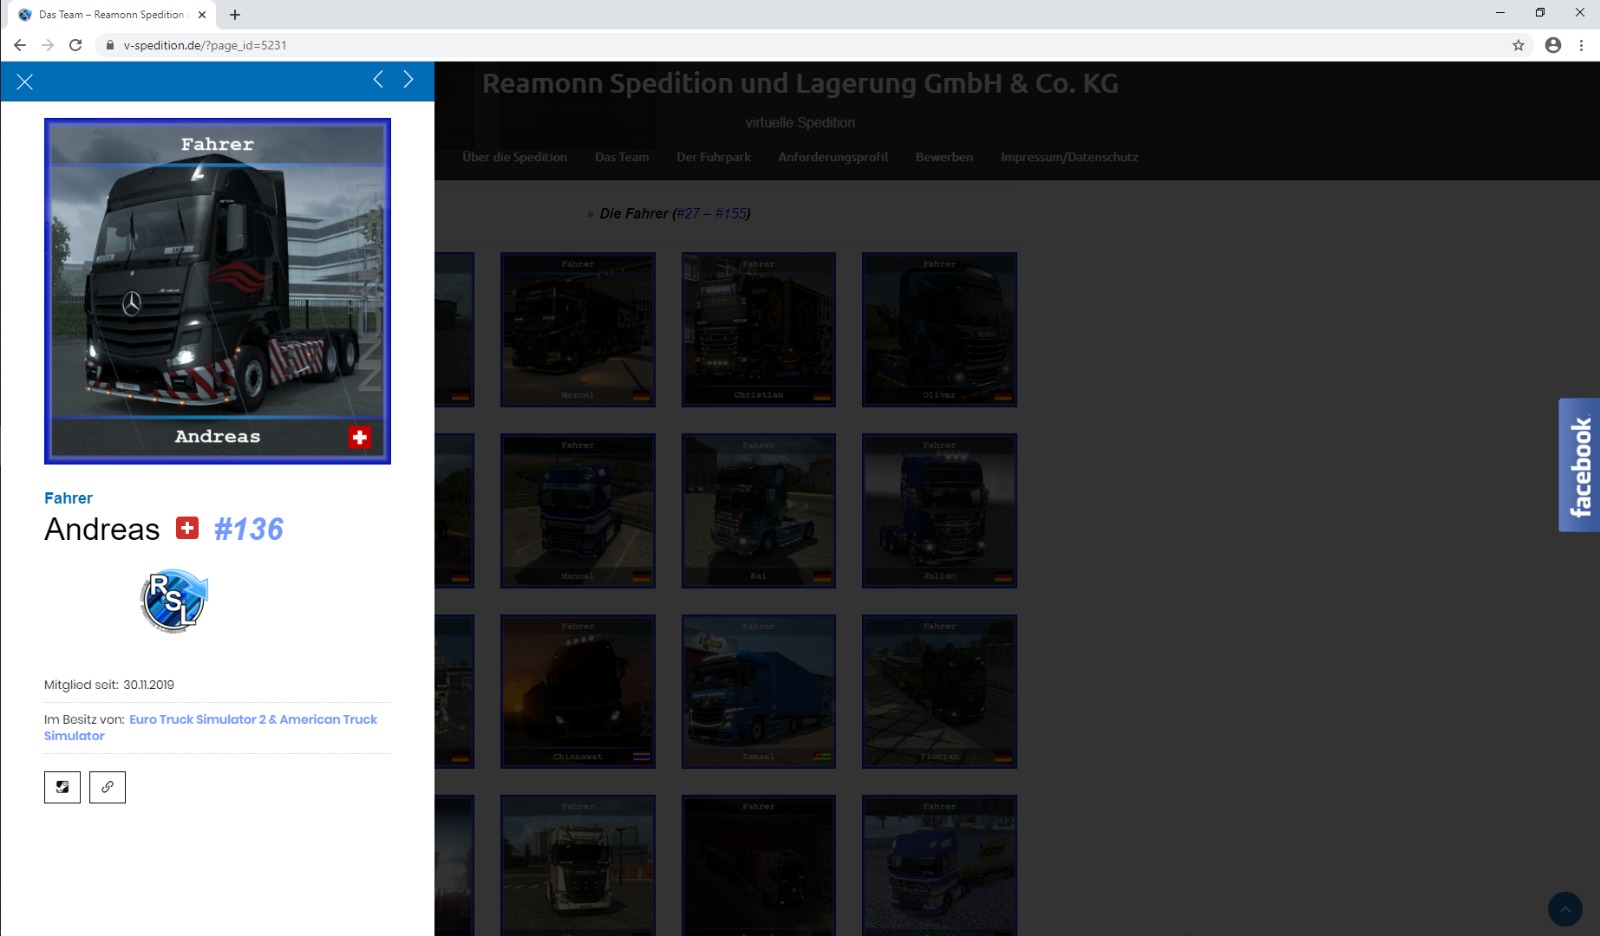The width and height of the screenshot is (1600, 936).
Task: Open the Der Fuhrpark menu item
Action: (x=713, y=157)
